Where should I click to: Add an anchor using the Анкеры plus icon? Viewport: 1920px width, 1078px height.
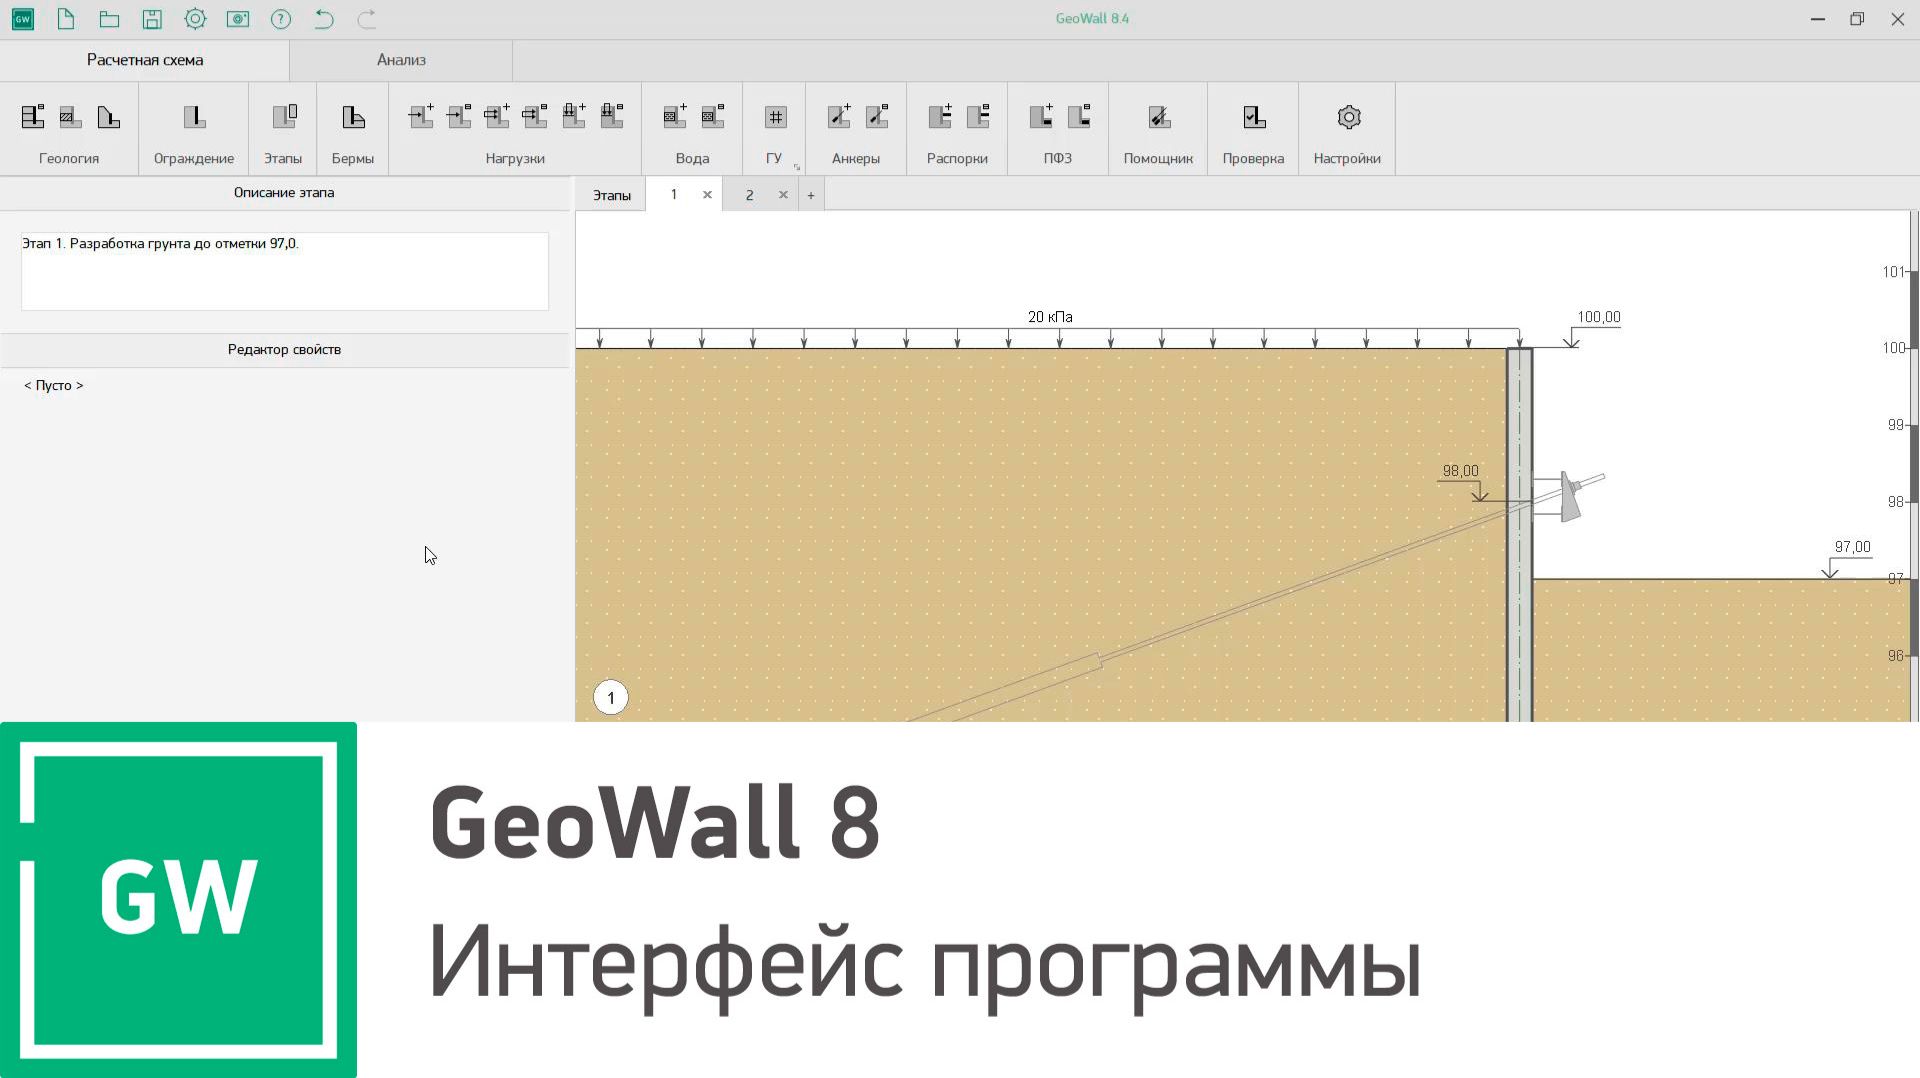pos(840,117)
